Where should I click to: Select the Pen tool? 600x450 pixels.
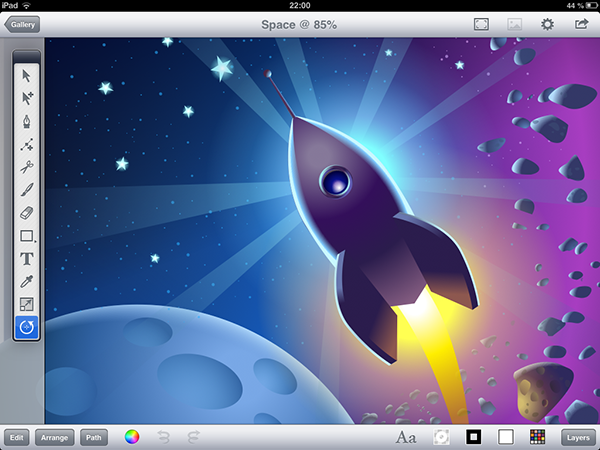click(x=26, y=121)
